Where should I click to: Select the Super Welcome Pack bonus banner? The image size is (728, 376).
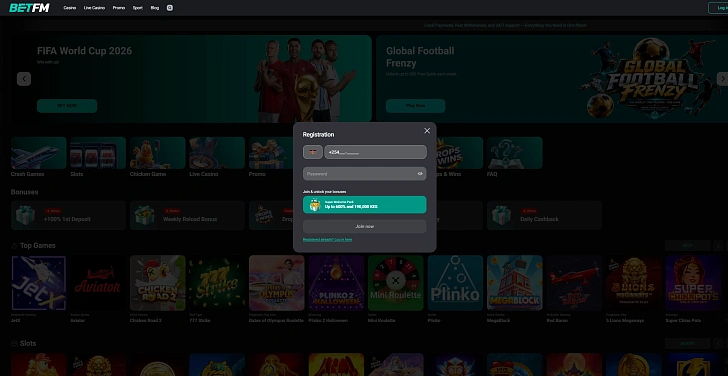click(x=364, y=205)
